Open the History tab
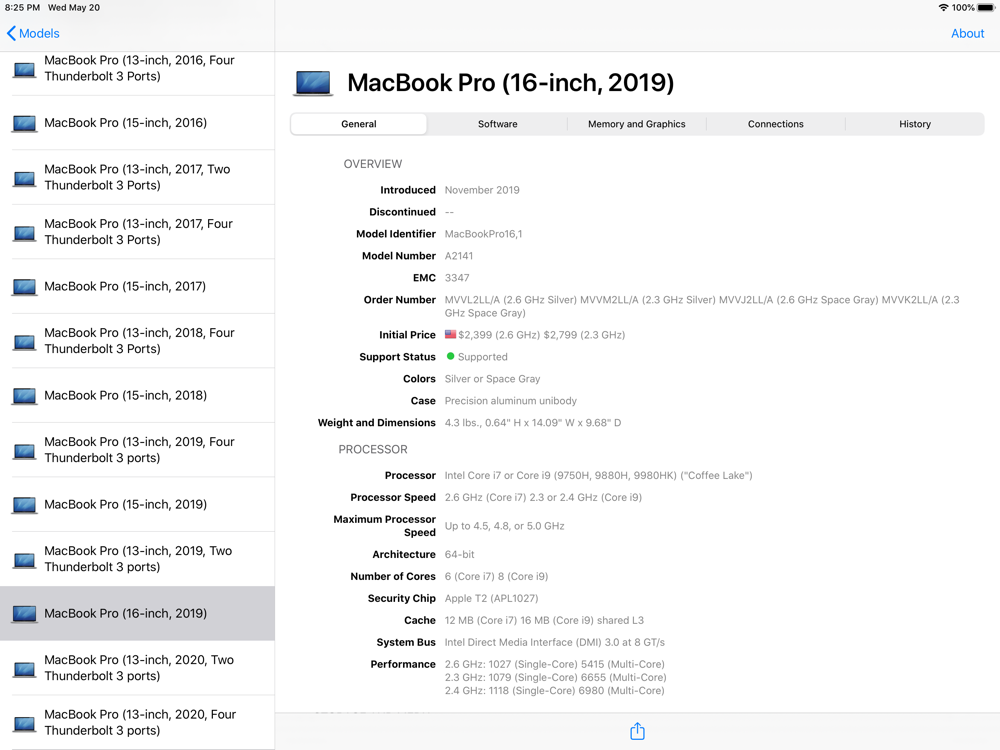This screenshot has width=1000, height=750. (x=915, y=124)
